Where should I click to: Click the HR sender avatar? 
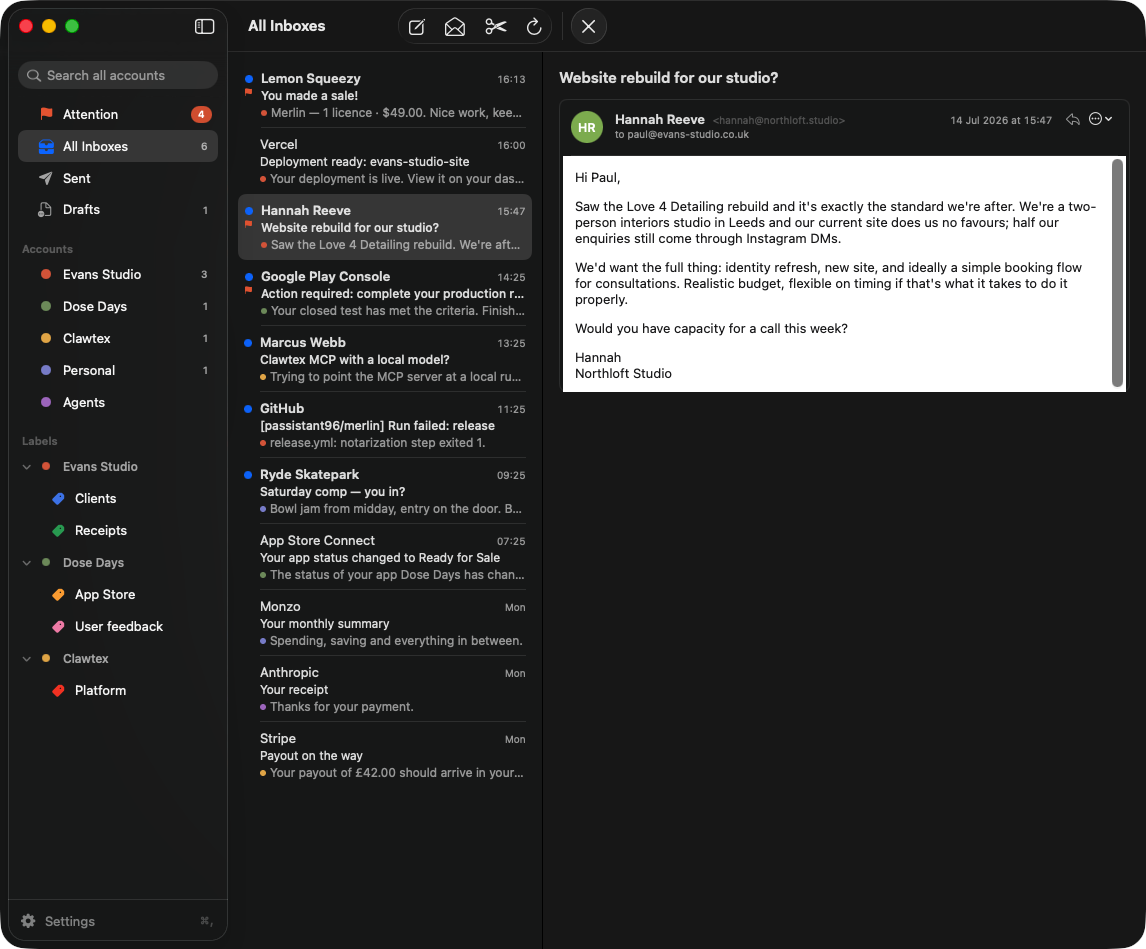(586, 127)
